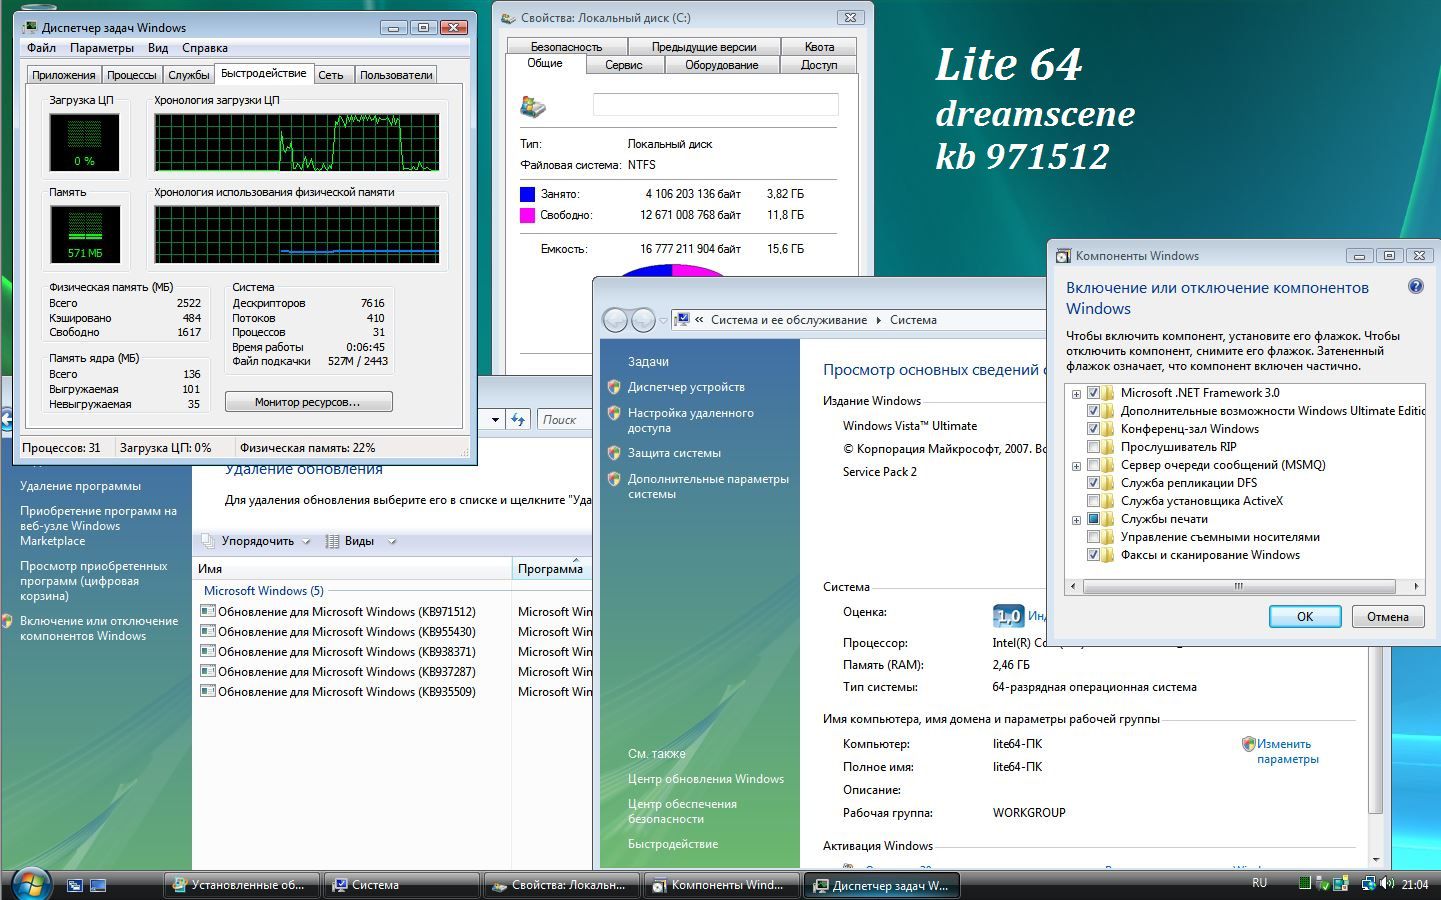Click the KB937287 update row icon
Screen dimensions: 1441x900
pos(208,671)
